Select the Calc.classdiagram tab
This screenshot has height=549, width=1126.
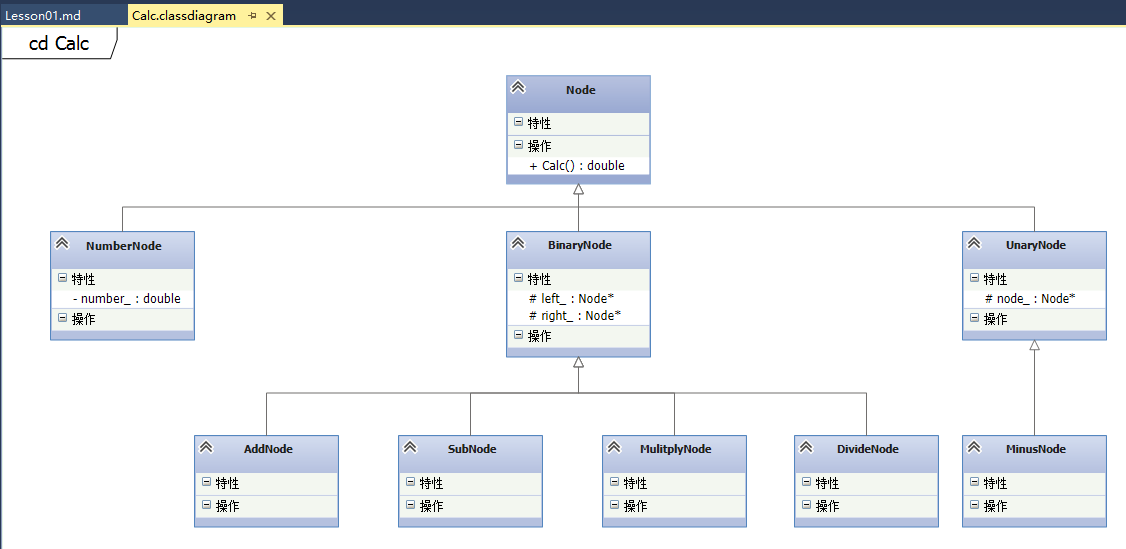click(184, 16)
